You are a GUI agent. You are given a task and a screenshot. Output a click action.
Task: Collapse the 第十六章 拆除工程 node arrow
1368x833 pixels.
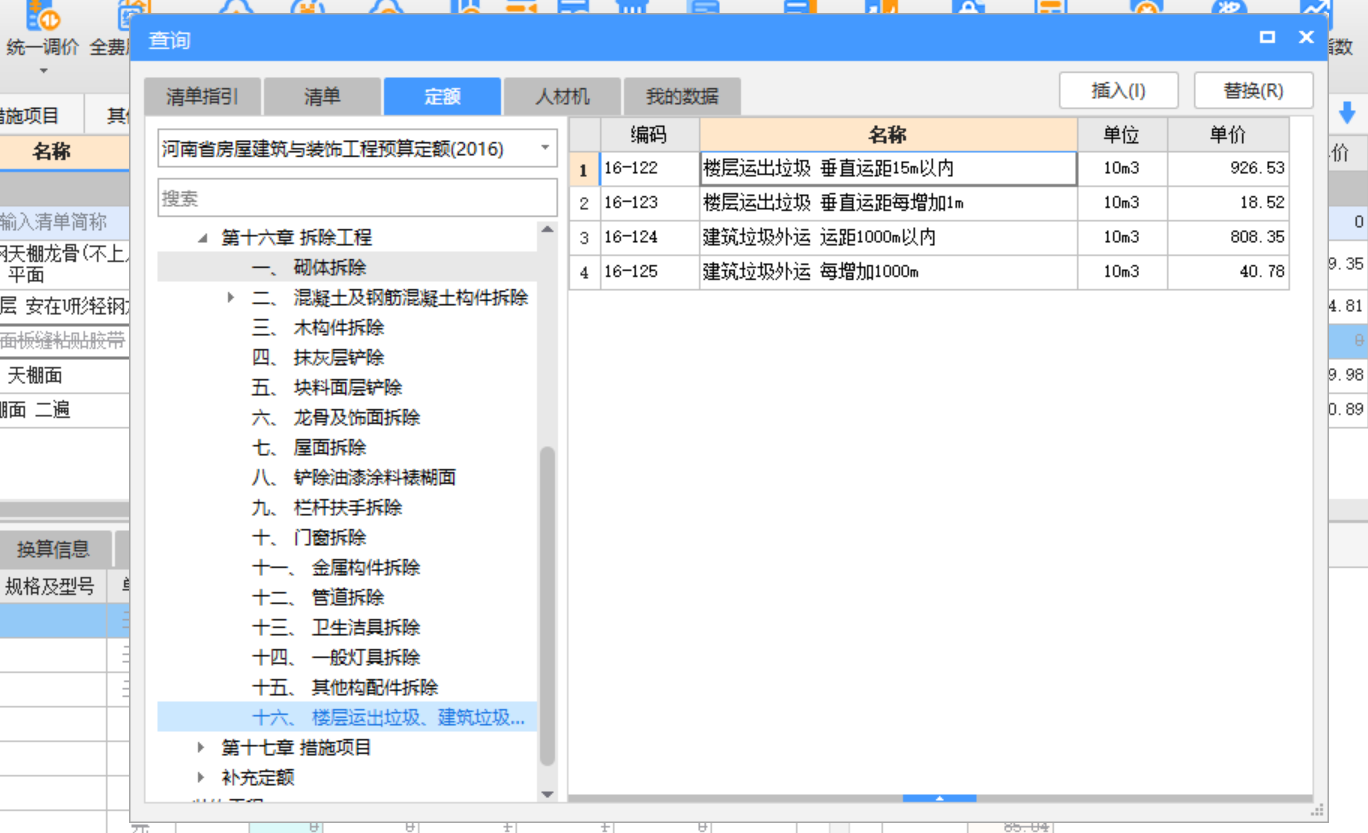tap(203, 238)
